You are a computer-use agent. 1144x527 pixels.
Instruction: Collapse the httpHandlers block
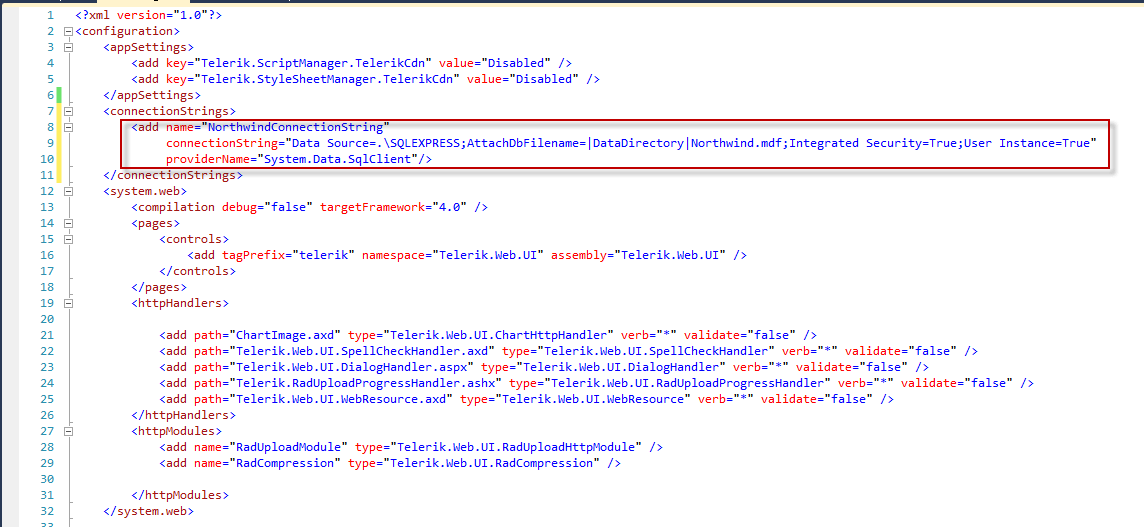click(68, 303)
